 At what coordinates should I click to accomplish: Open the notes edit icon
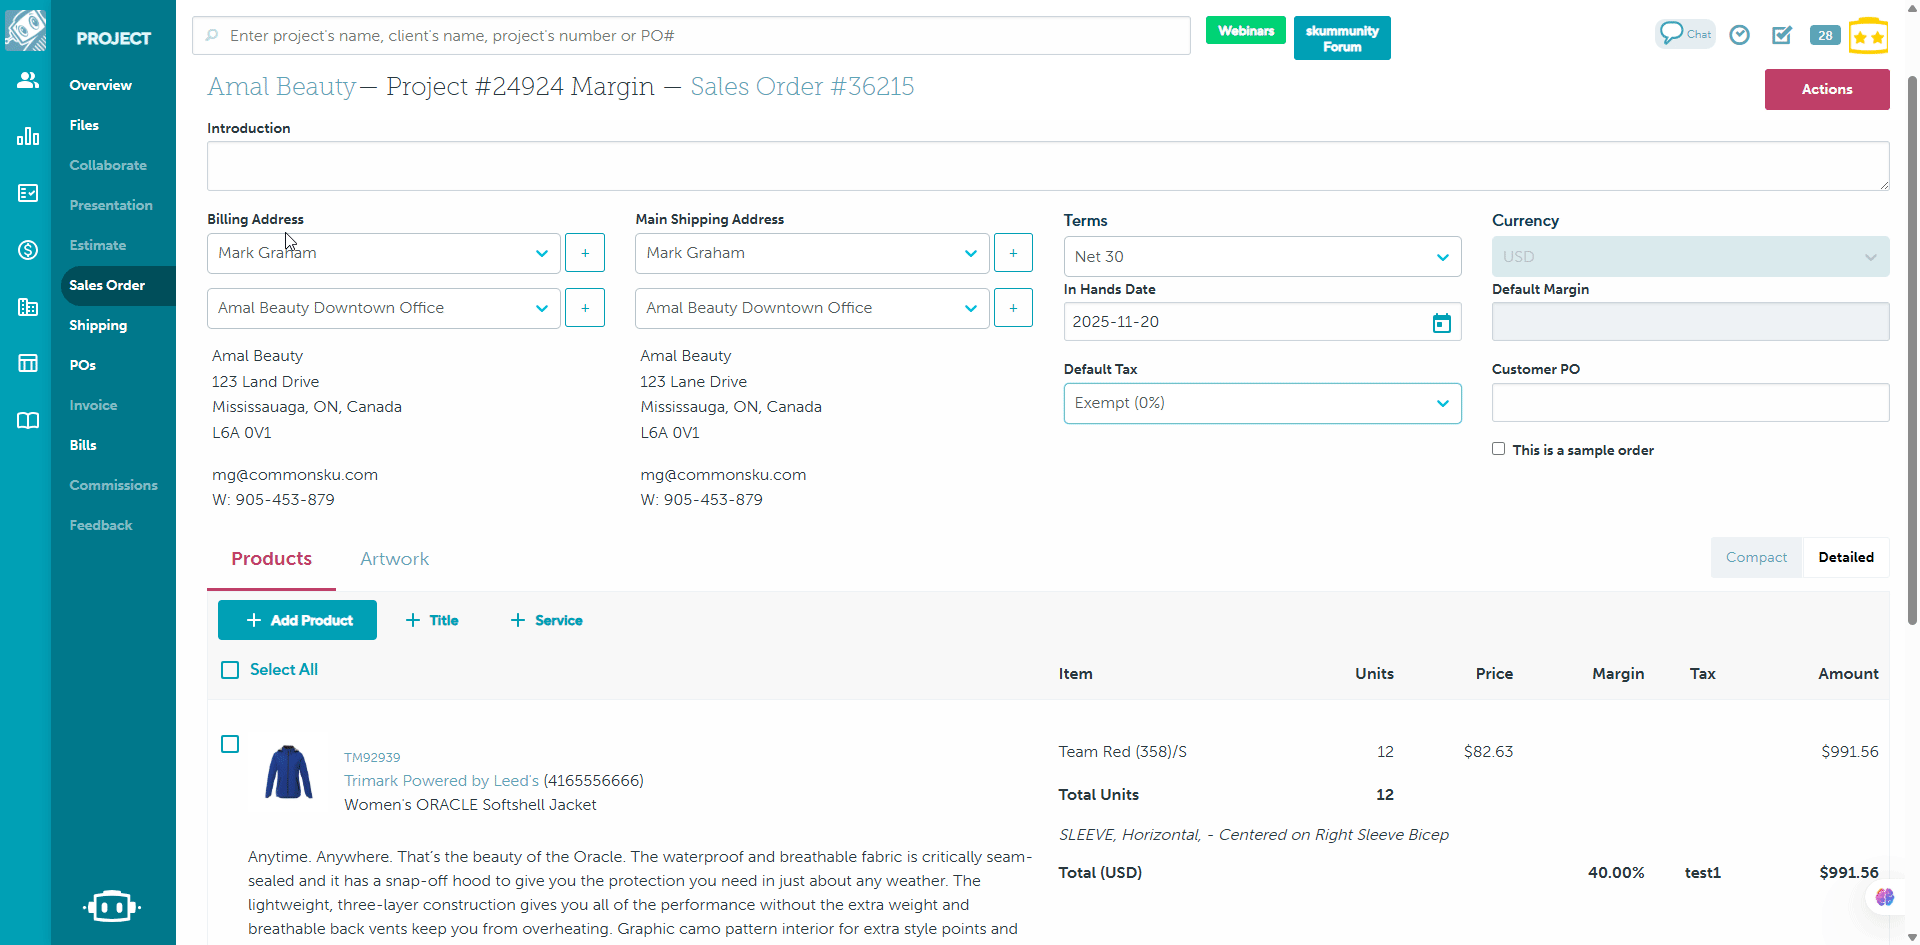pyautogui.click(x=1782, y=35)
